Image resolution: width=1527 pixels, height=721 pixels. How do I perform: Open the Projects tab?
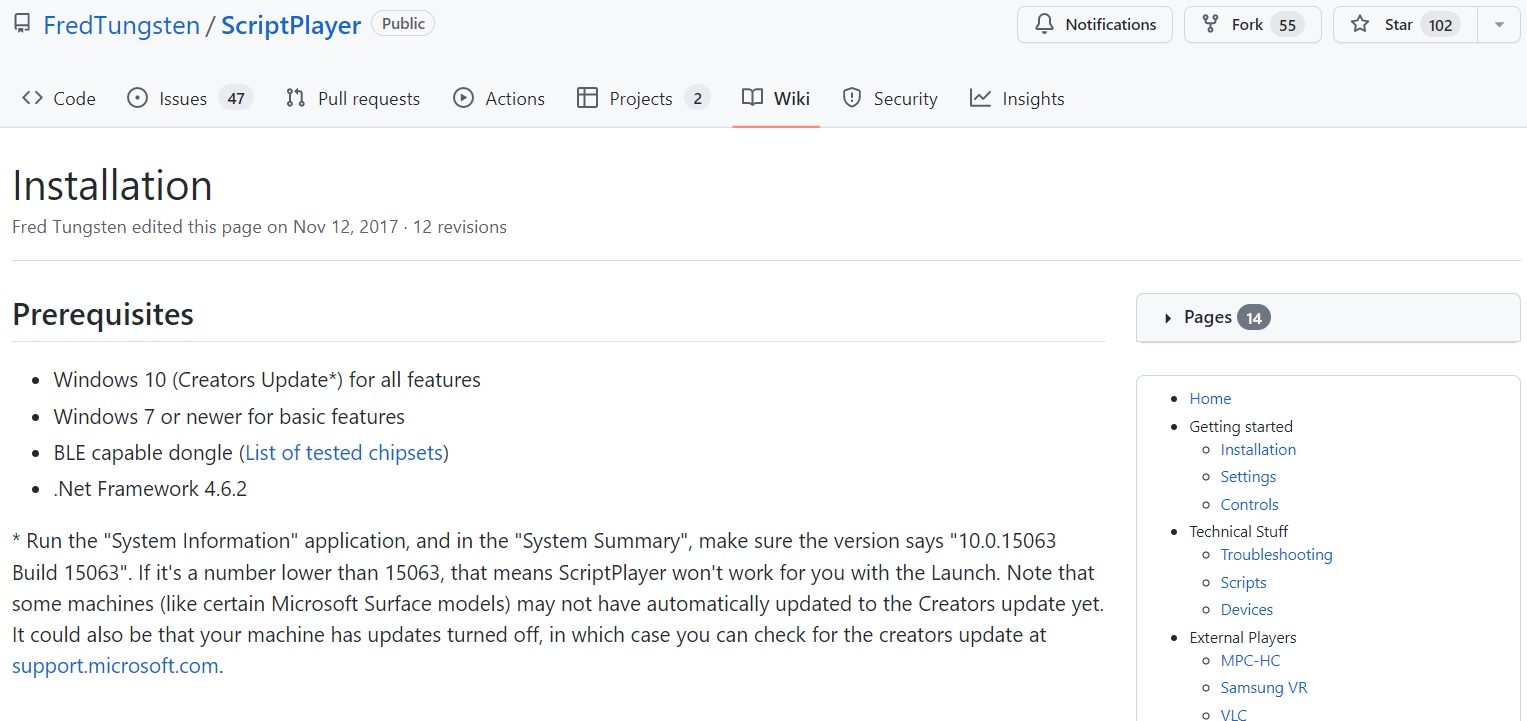point(643,98)
